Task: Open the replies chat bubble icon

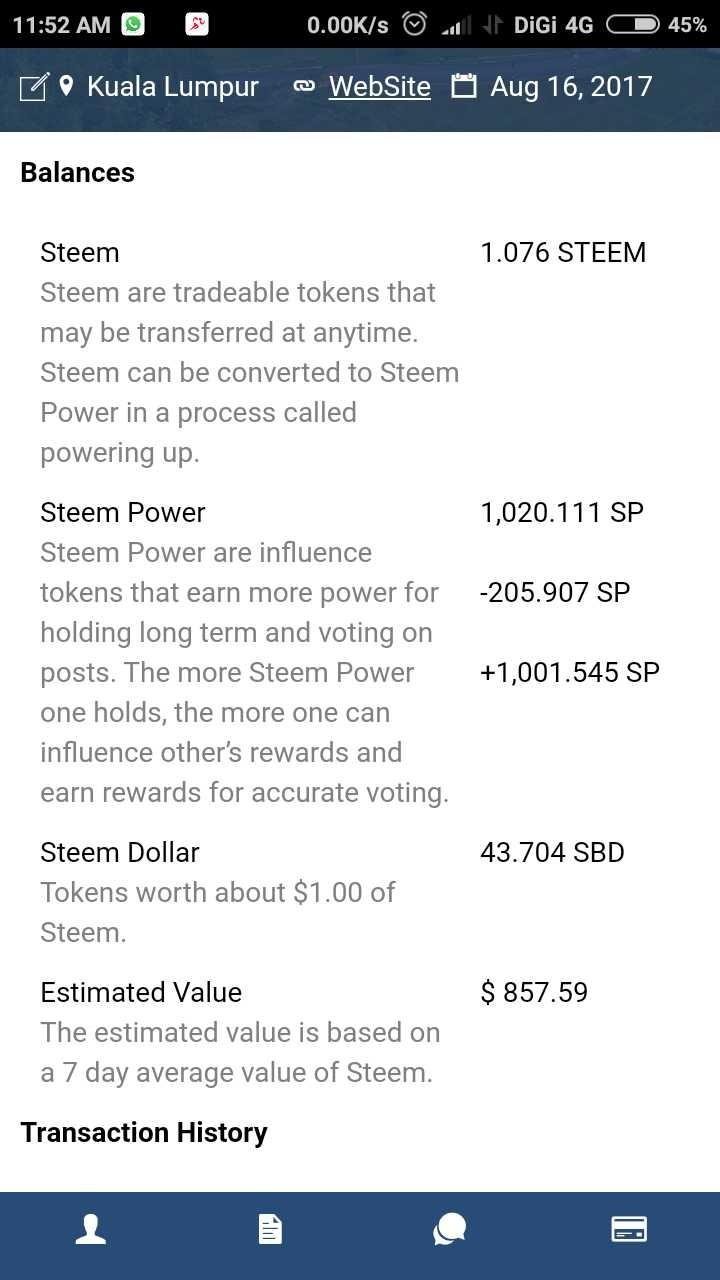Action: pyautogui.click(x=449, y=1229)
